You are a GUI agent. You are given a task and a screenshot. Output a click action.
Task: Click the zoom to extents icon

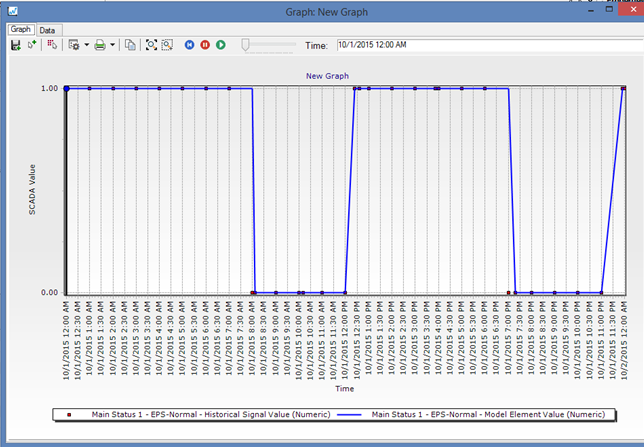click(x=151, y=45)
